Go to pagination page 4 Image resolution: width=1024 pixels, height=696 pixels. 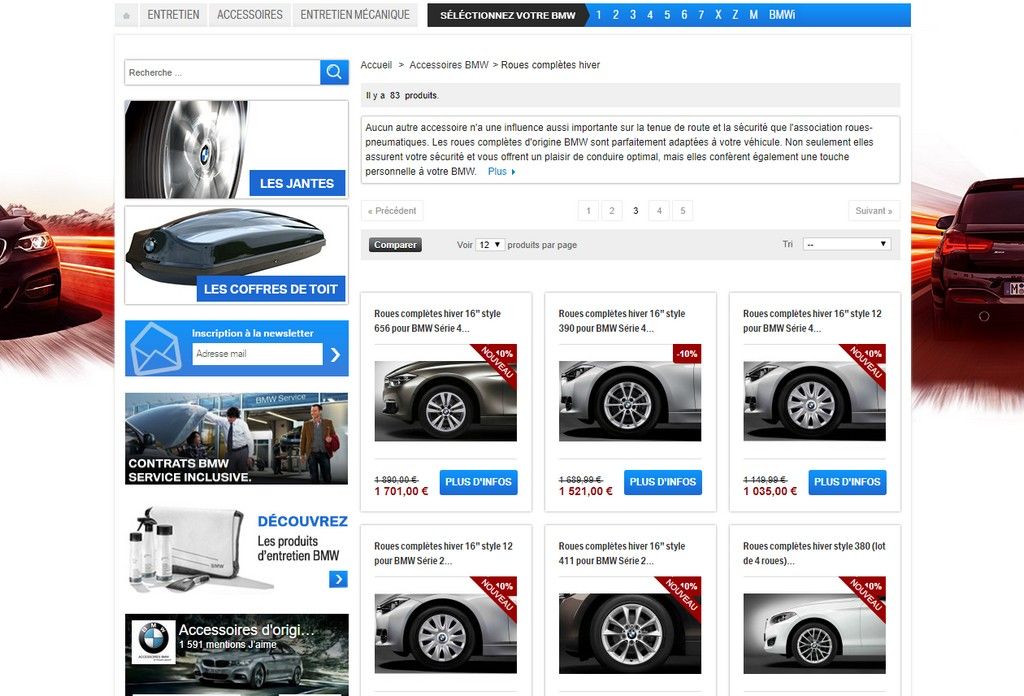point(659,210)
